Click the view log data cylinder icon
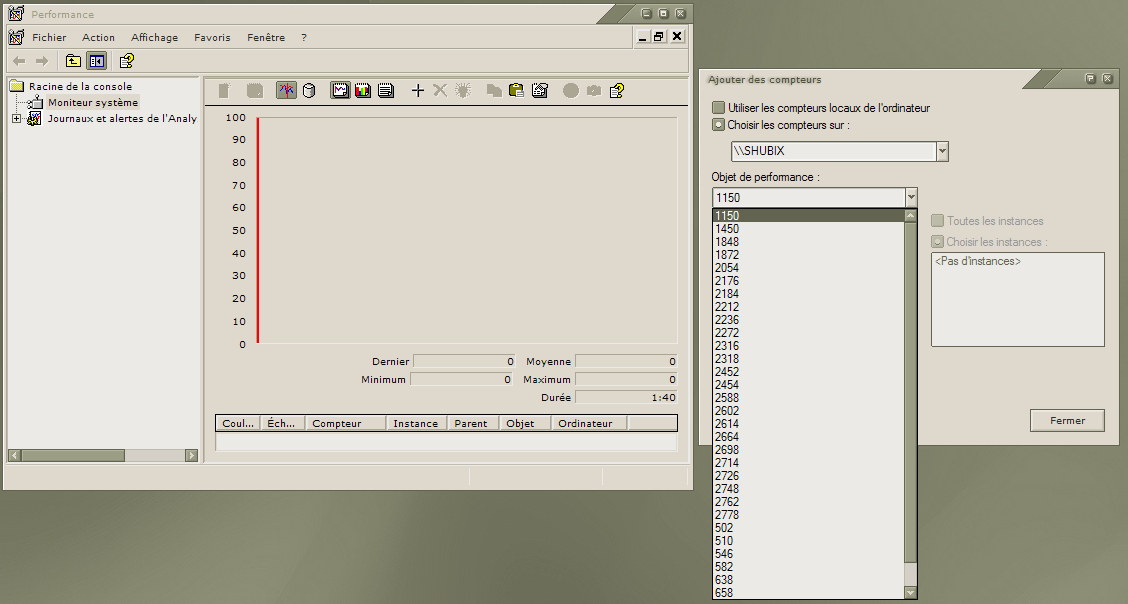Image resolution: width=1128 pixels, height=604 pixels. point(309,91)
